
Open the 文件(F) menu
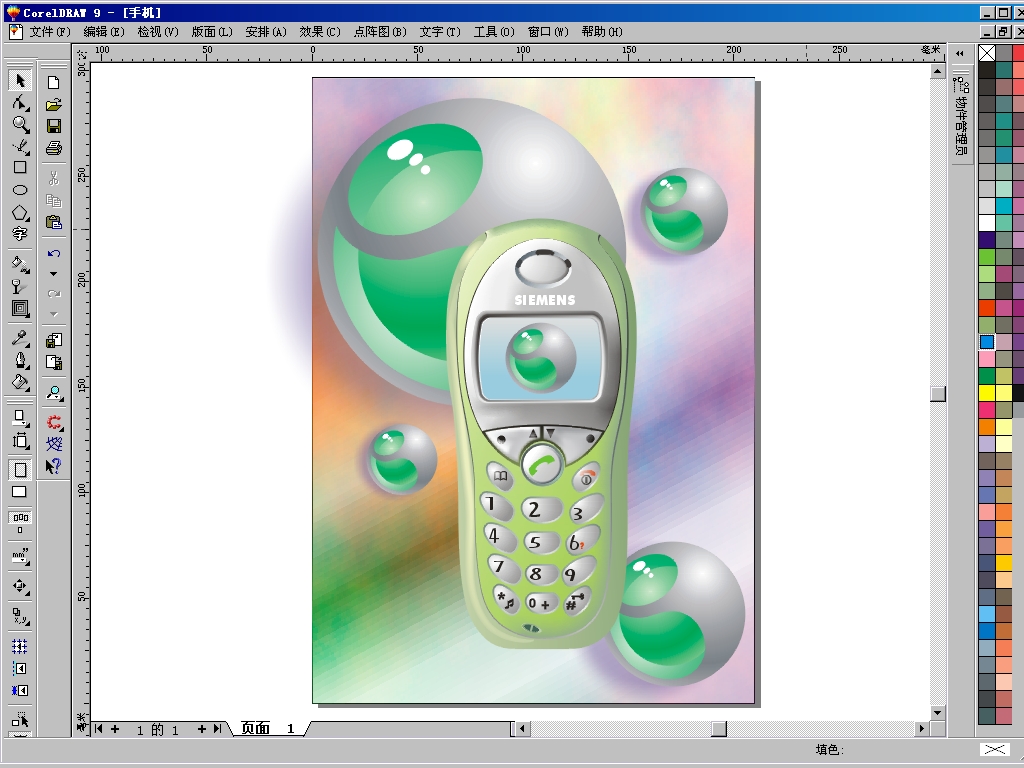(50, 31)
